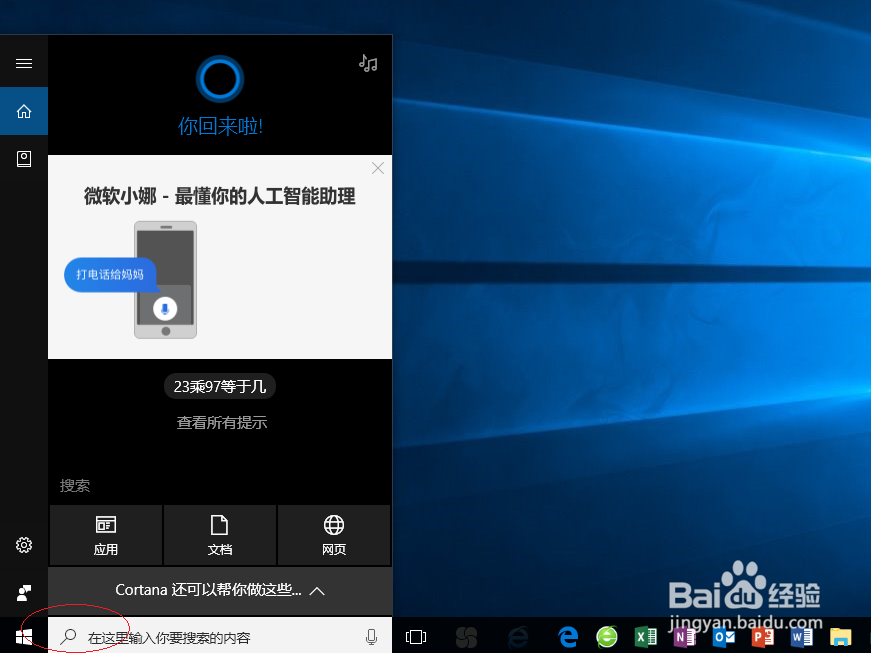This screenshot has height=653, width=871.
Task: Collapse the 'Cortana 还可以帮你做这些' section
Action: (x=317, y=591)
